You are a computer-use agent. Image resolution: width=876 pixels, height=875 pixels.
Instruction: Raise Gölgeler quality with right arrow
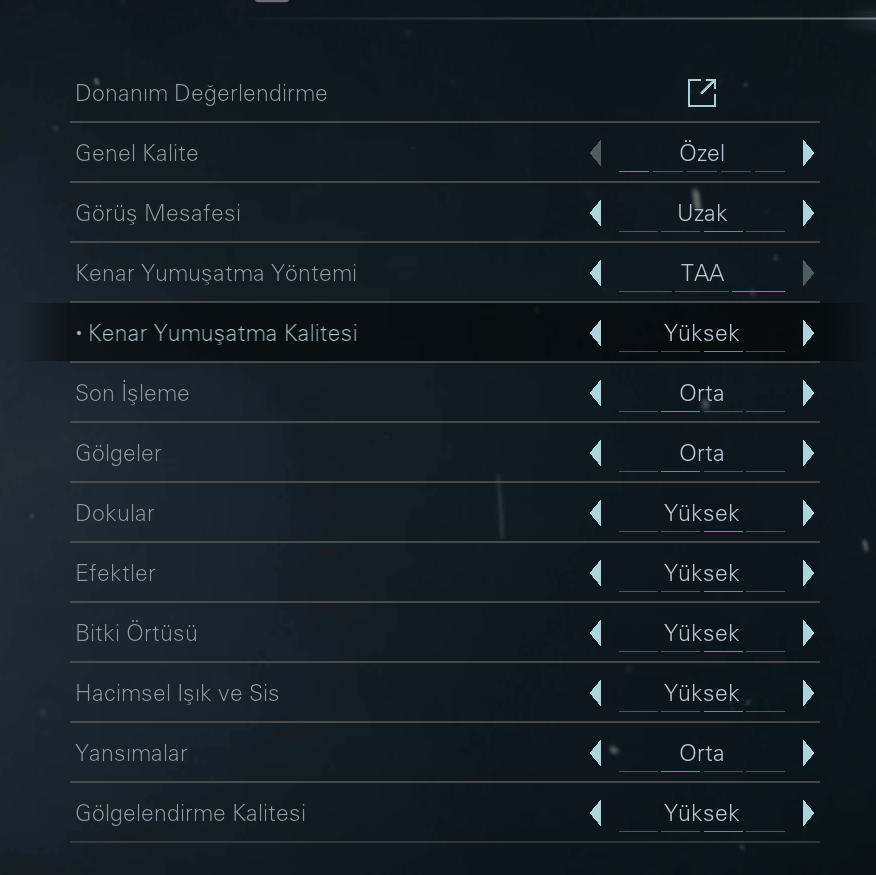[808, 453]
